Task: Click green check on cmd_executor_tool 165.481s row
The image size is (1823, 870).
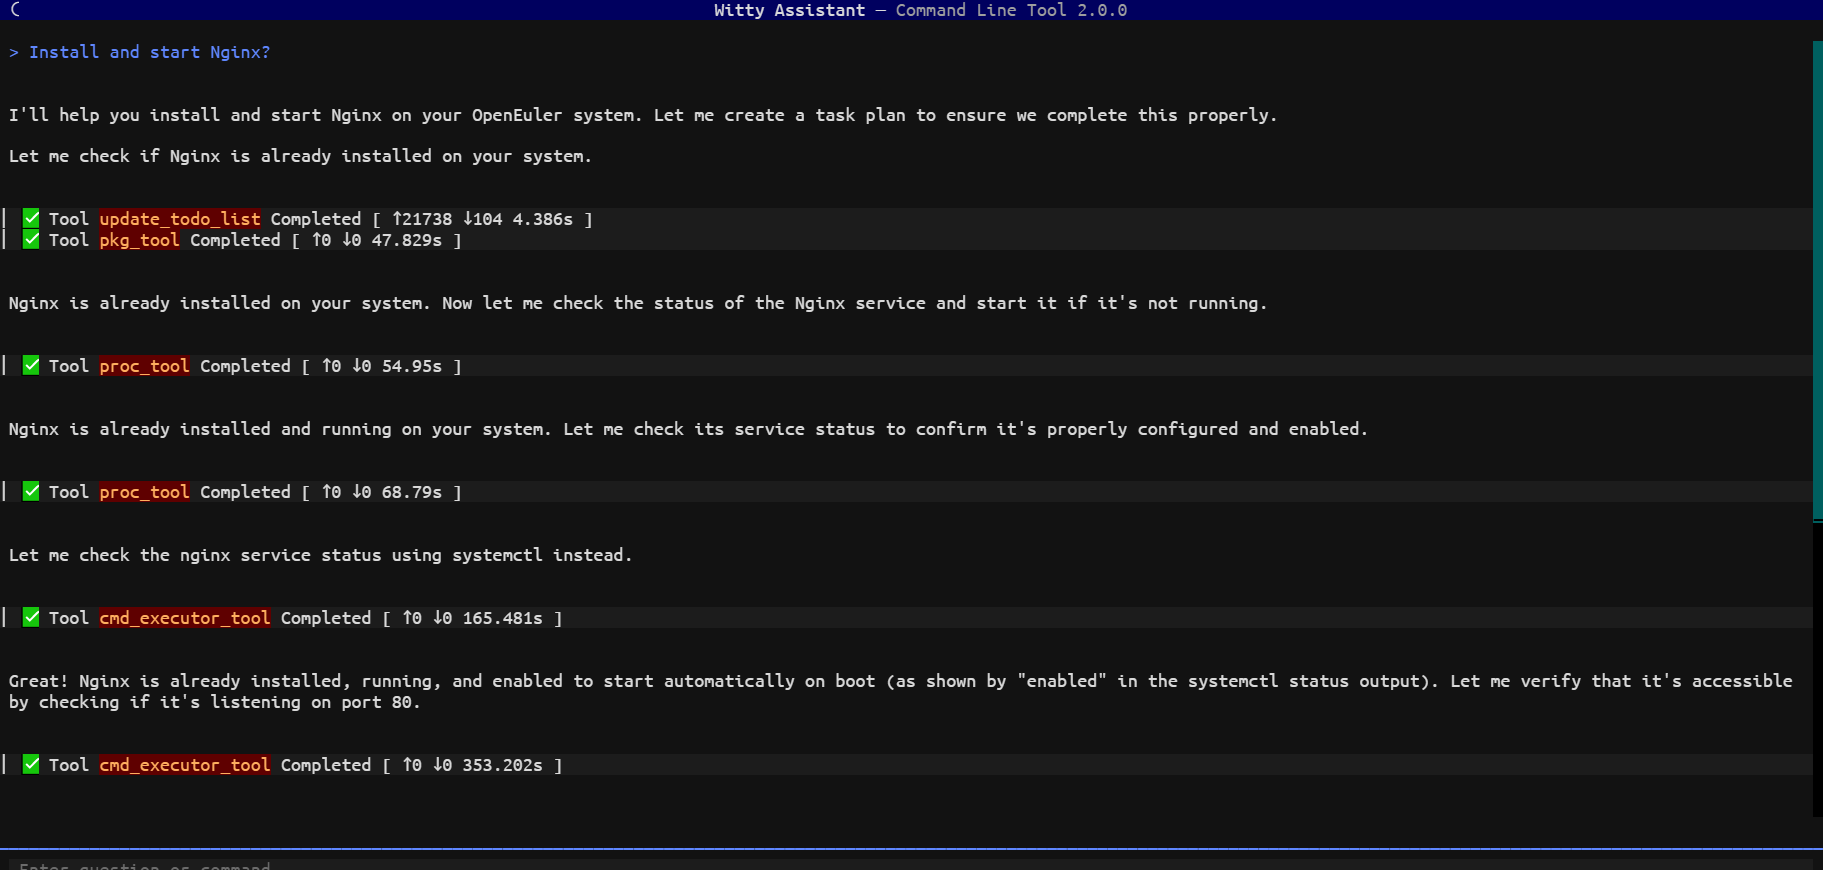Action: (31, 617)
